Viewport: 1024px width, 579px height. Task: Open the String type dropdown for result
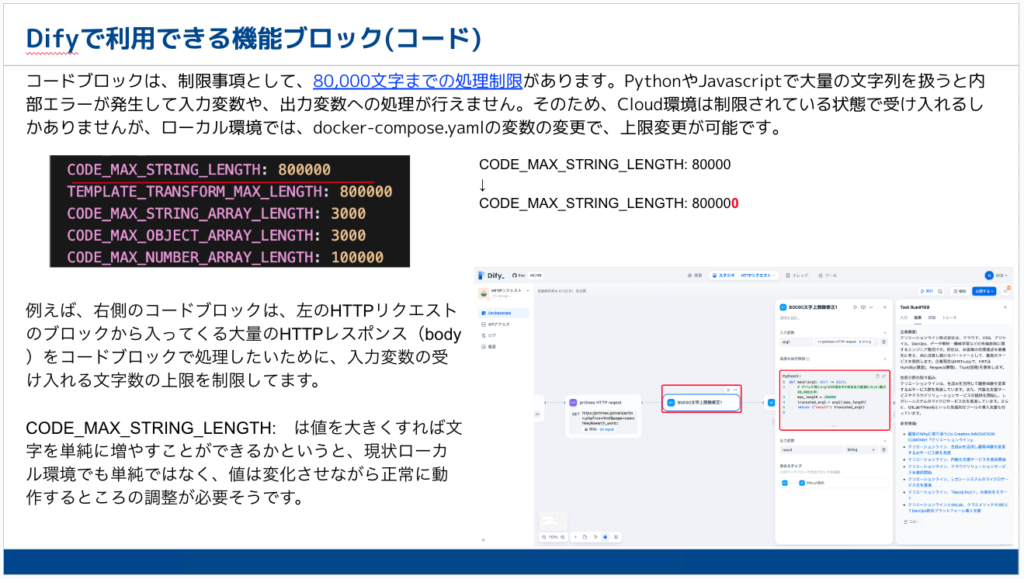click(x=861, y=450)
